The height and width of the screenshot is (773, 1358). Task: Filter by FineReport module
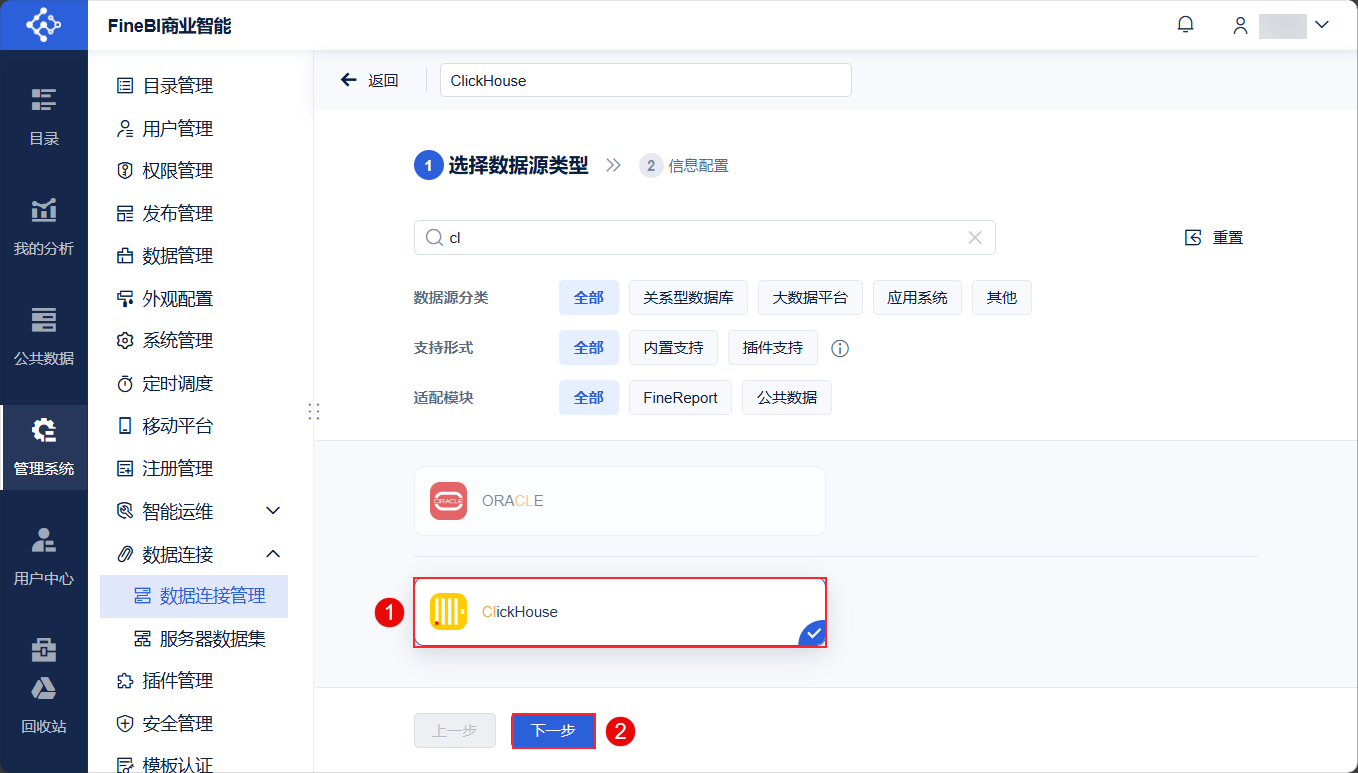pos(680,397)
